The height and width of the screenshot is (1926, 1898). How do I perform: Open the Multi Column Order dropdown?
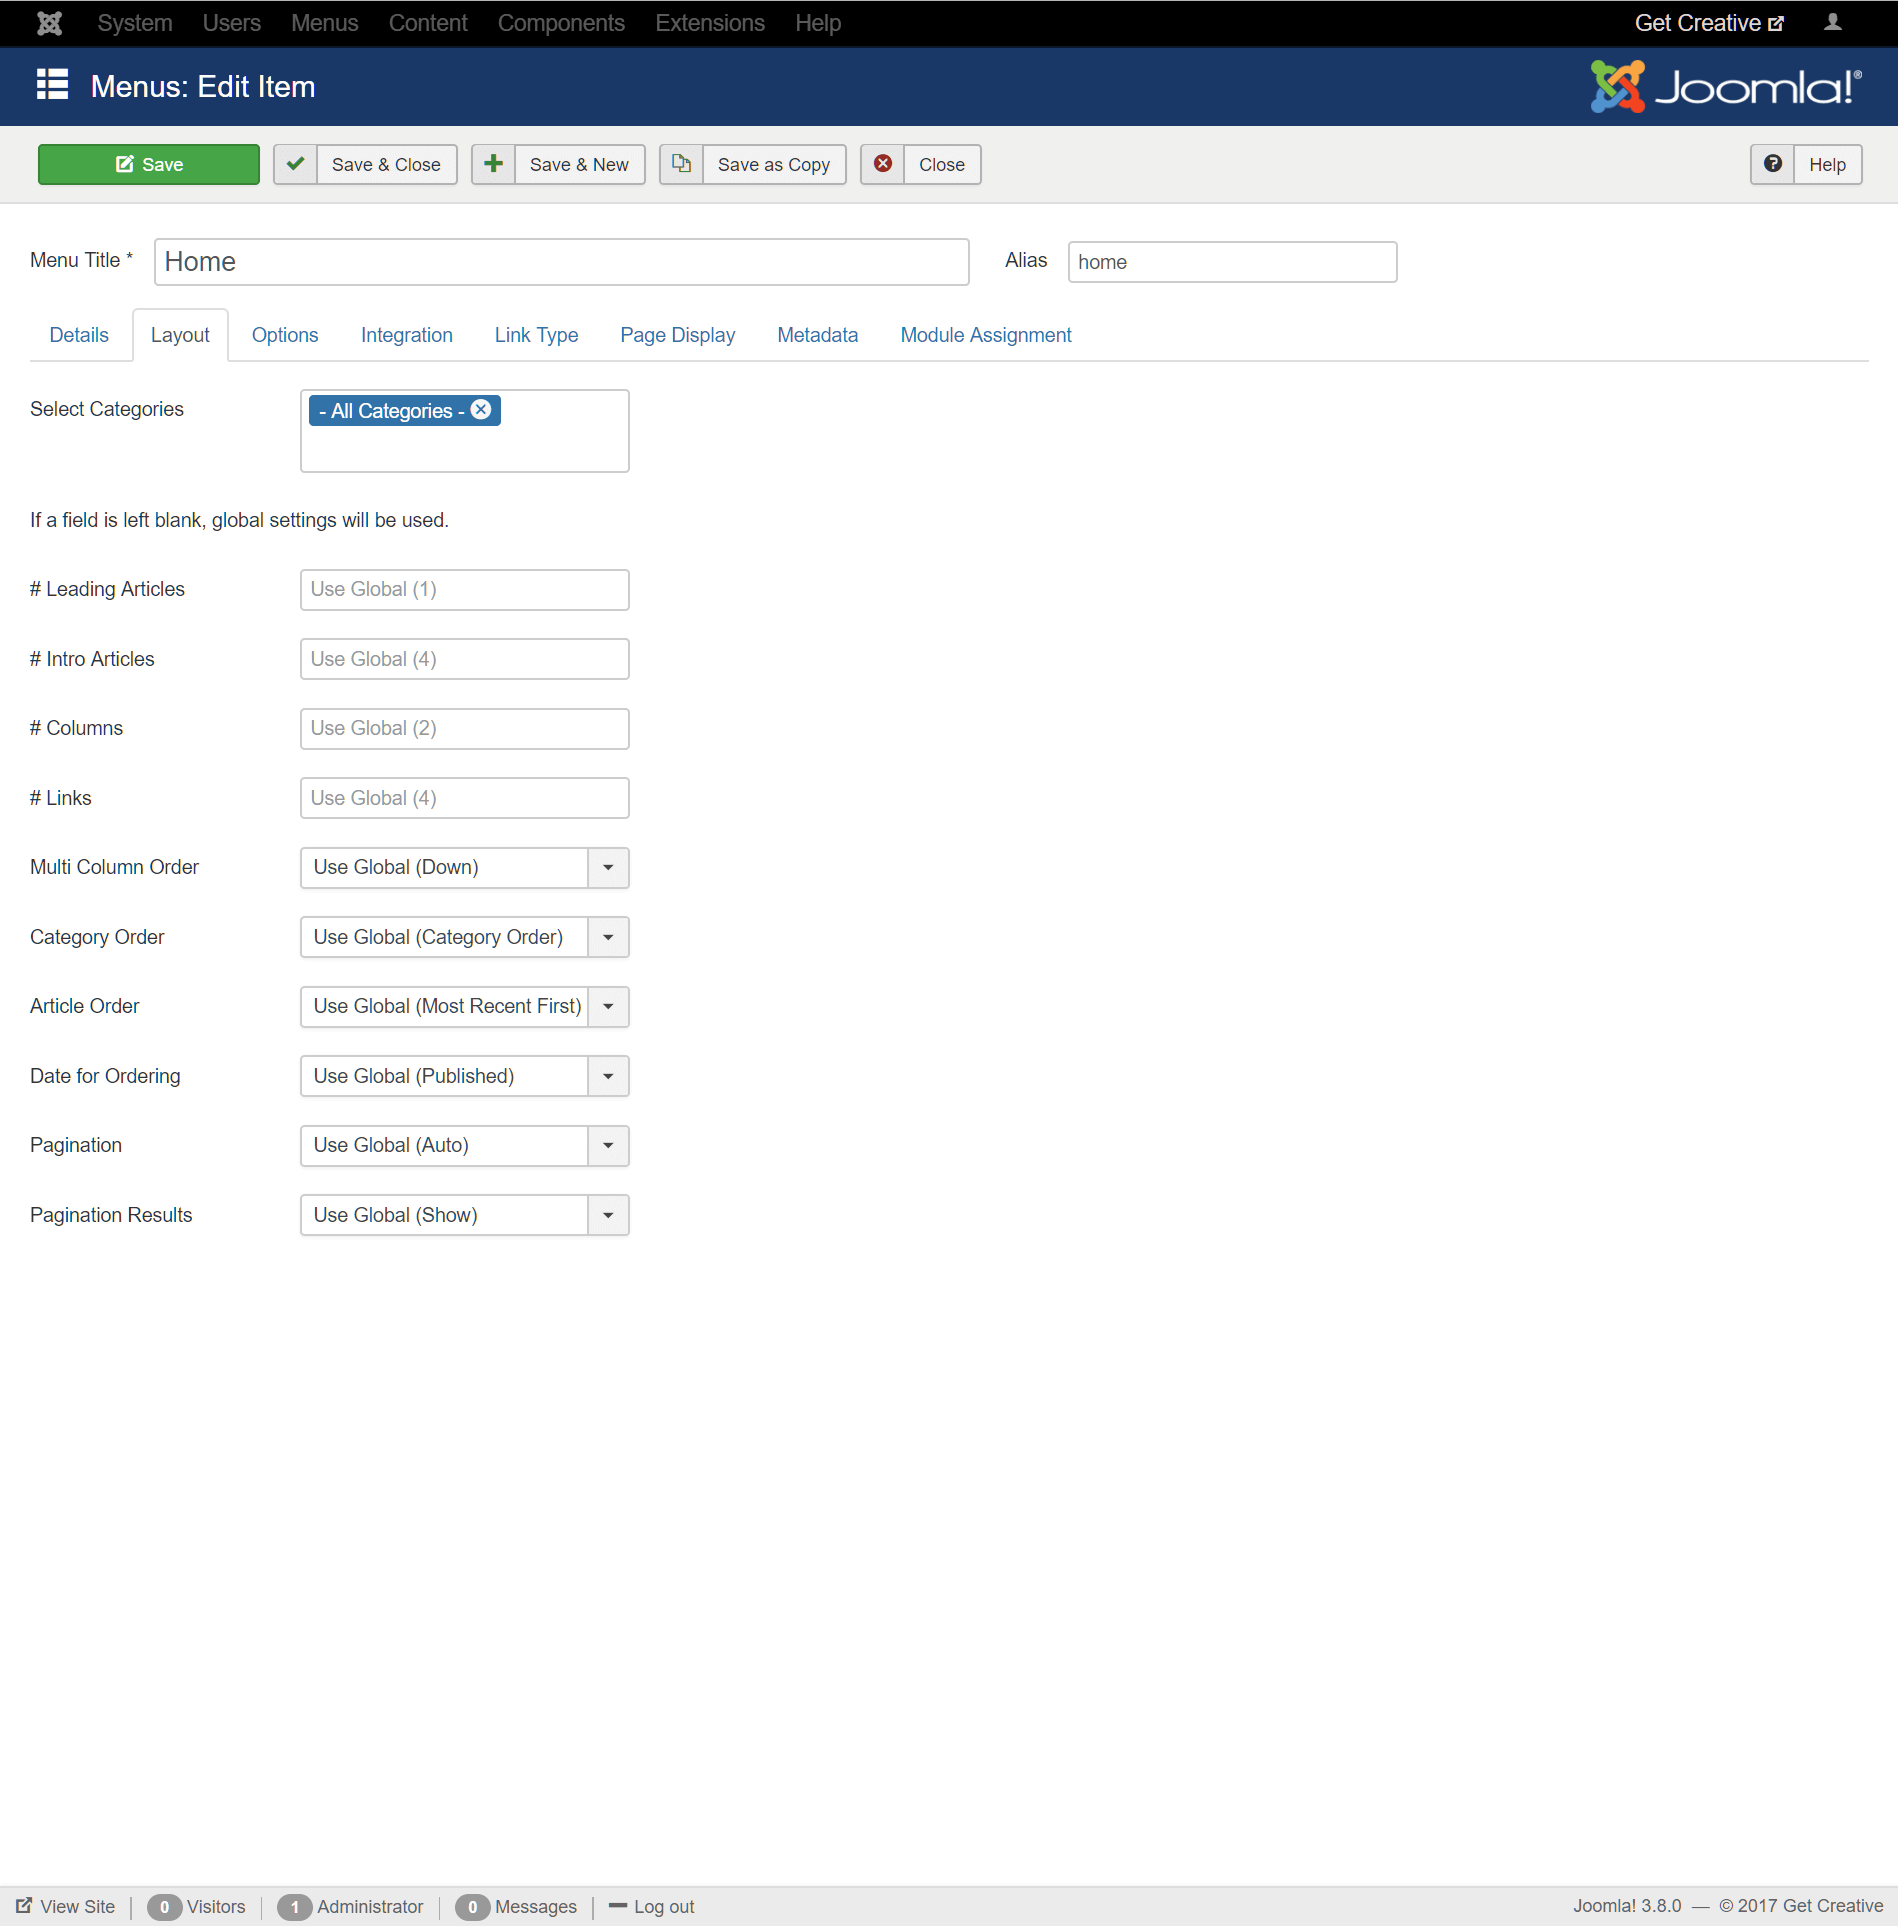(465, 867)
